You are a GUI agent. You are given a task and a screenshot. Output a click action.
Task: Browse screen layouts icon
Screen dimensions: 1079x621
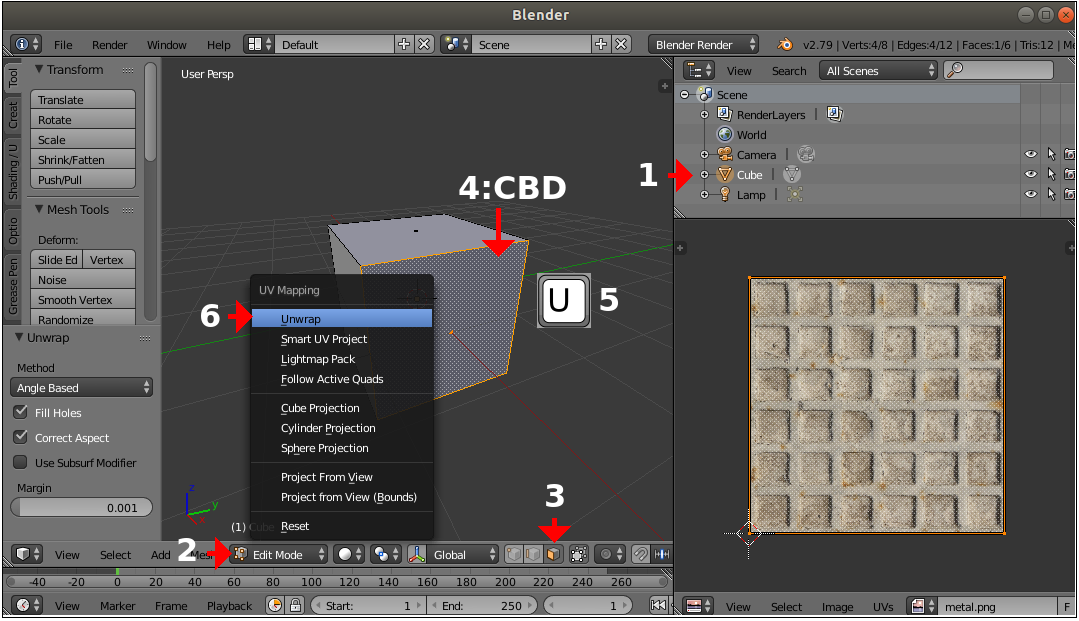point(259,44)
